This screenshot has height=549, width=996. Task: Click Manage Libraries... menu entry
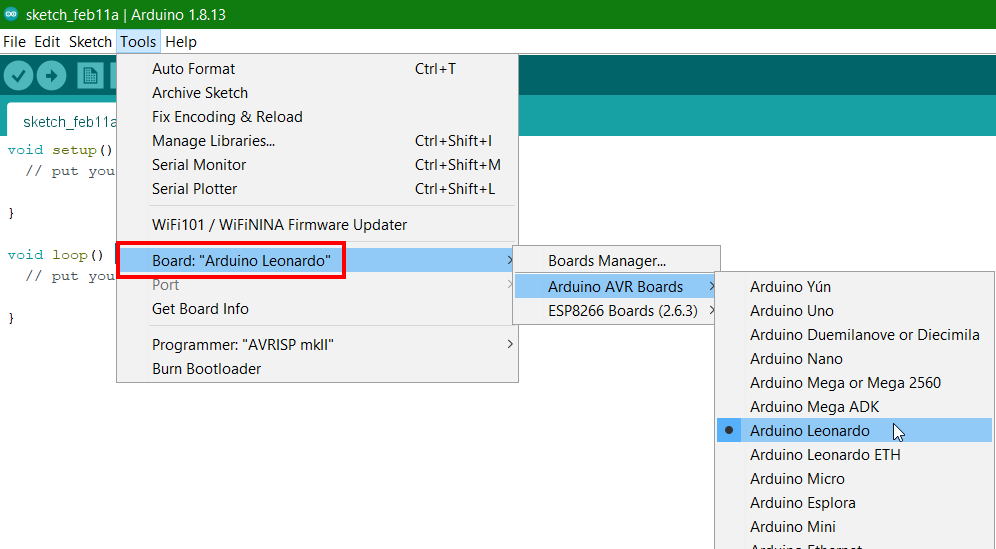(213, 141)
